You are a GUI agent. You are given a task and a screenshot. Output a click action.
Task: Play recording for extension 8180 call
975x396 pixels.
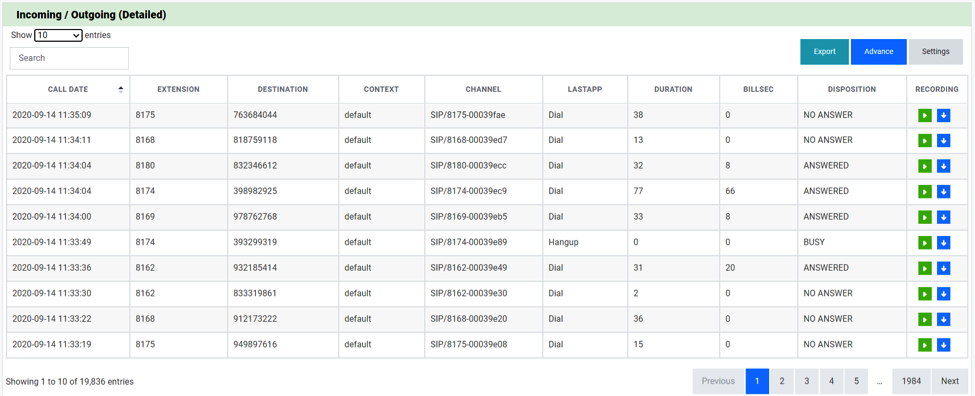coord(924,166)
